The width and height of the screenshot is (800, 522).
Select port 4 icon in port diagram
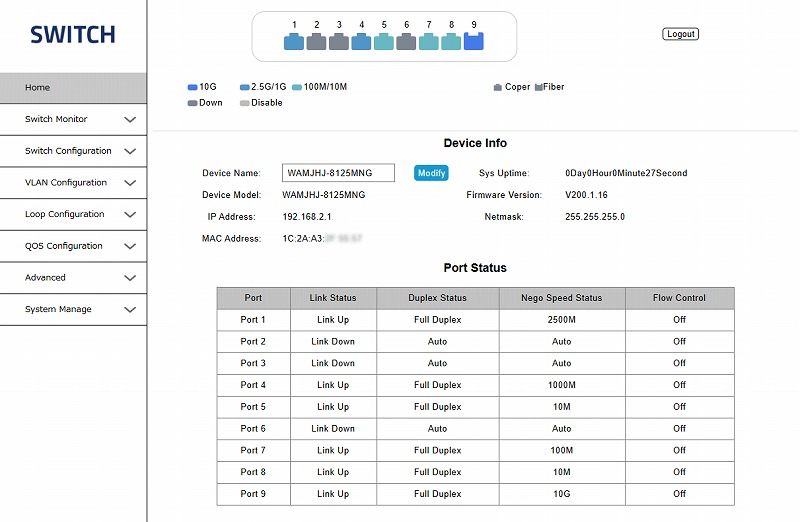[x=361, y=42]
